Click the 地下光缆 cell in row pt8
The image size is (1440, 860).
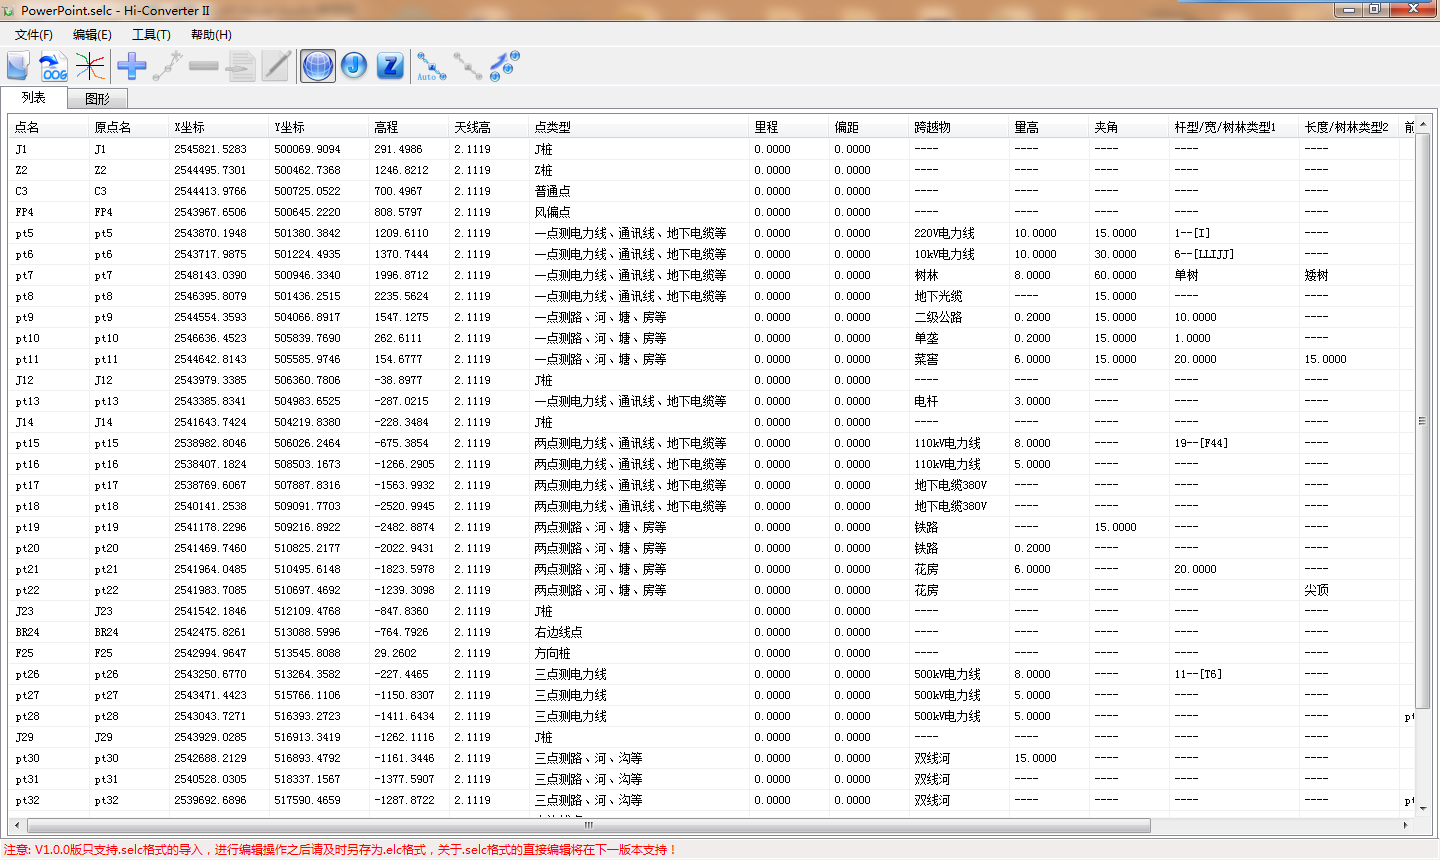938,296
